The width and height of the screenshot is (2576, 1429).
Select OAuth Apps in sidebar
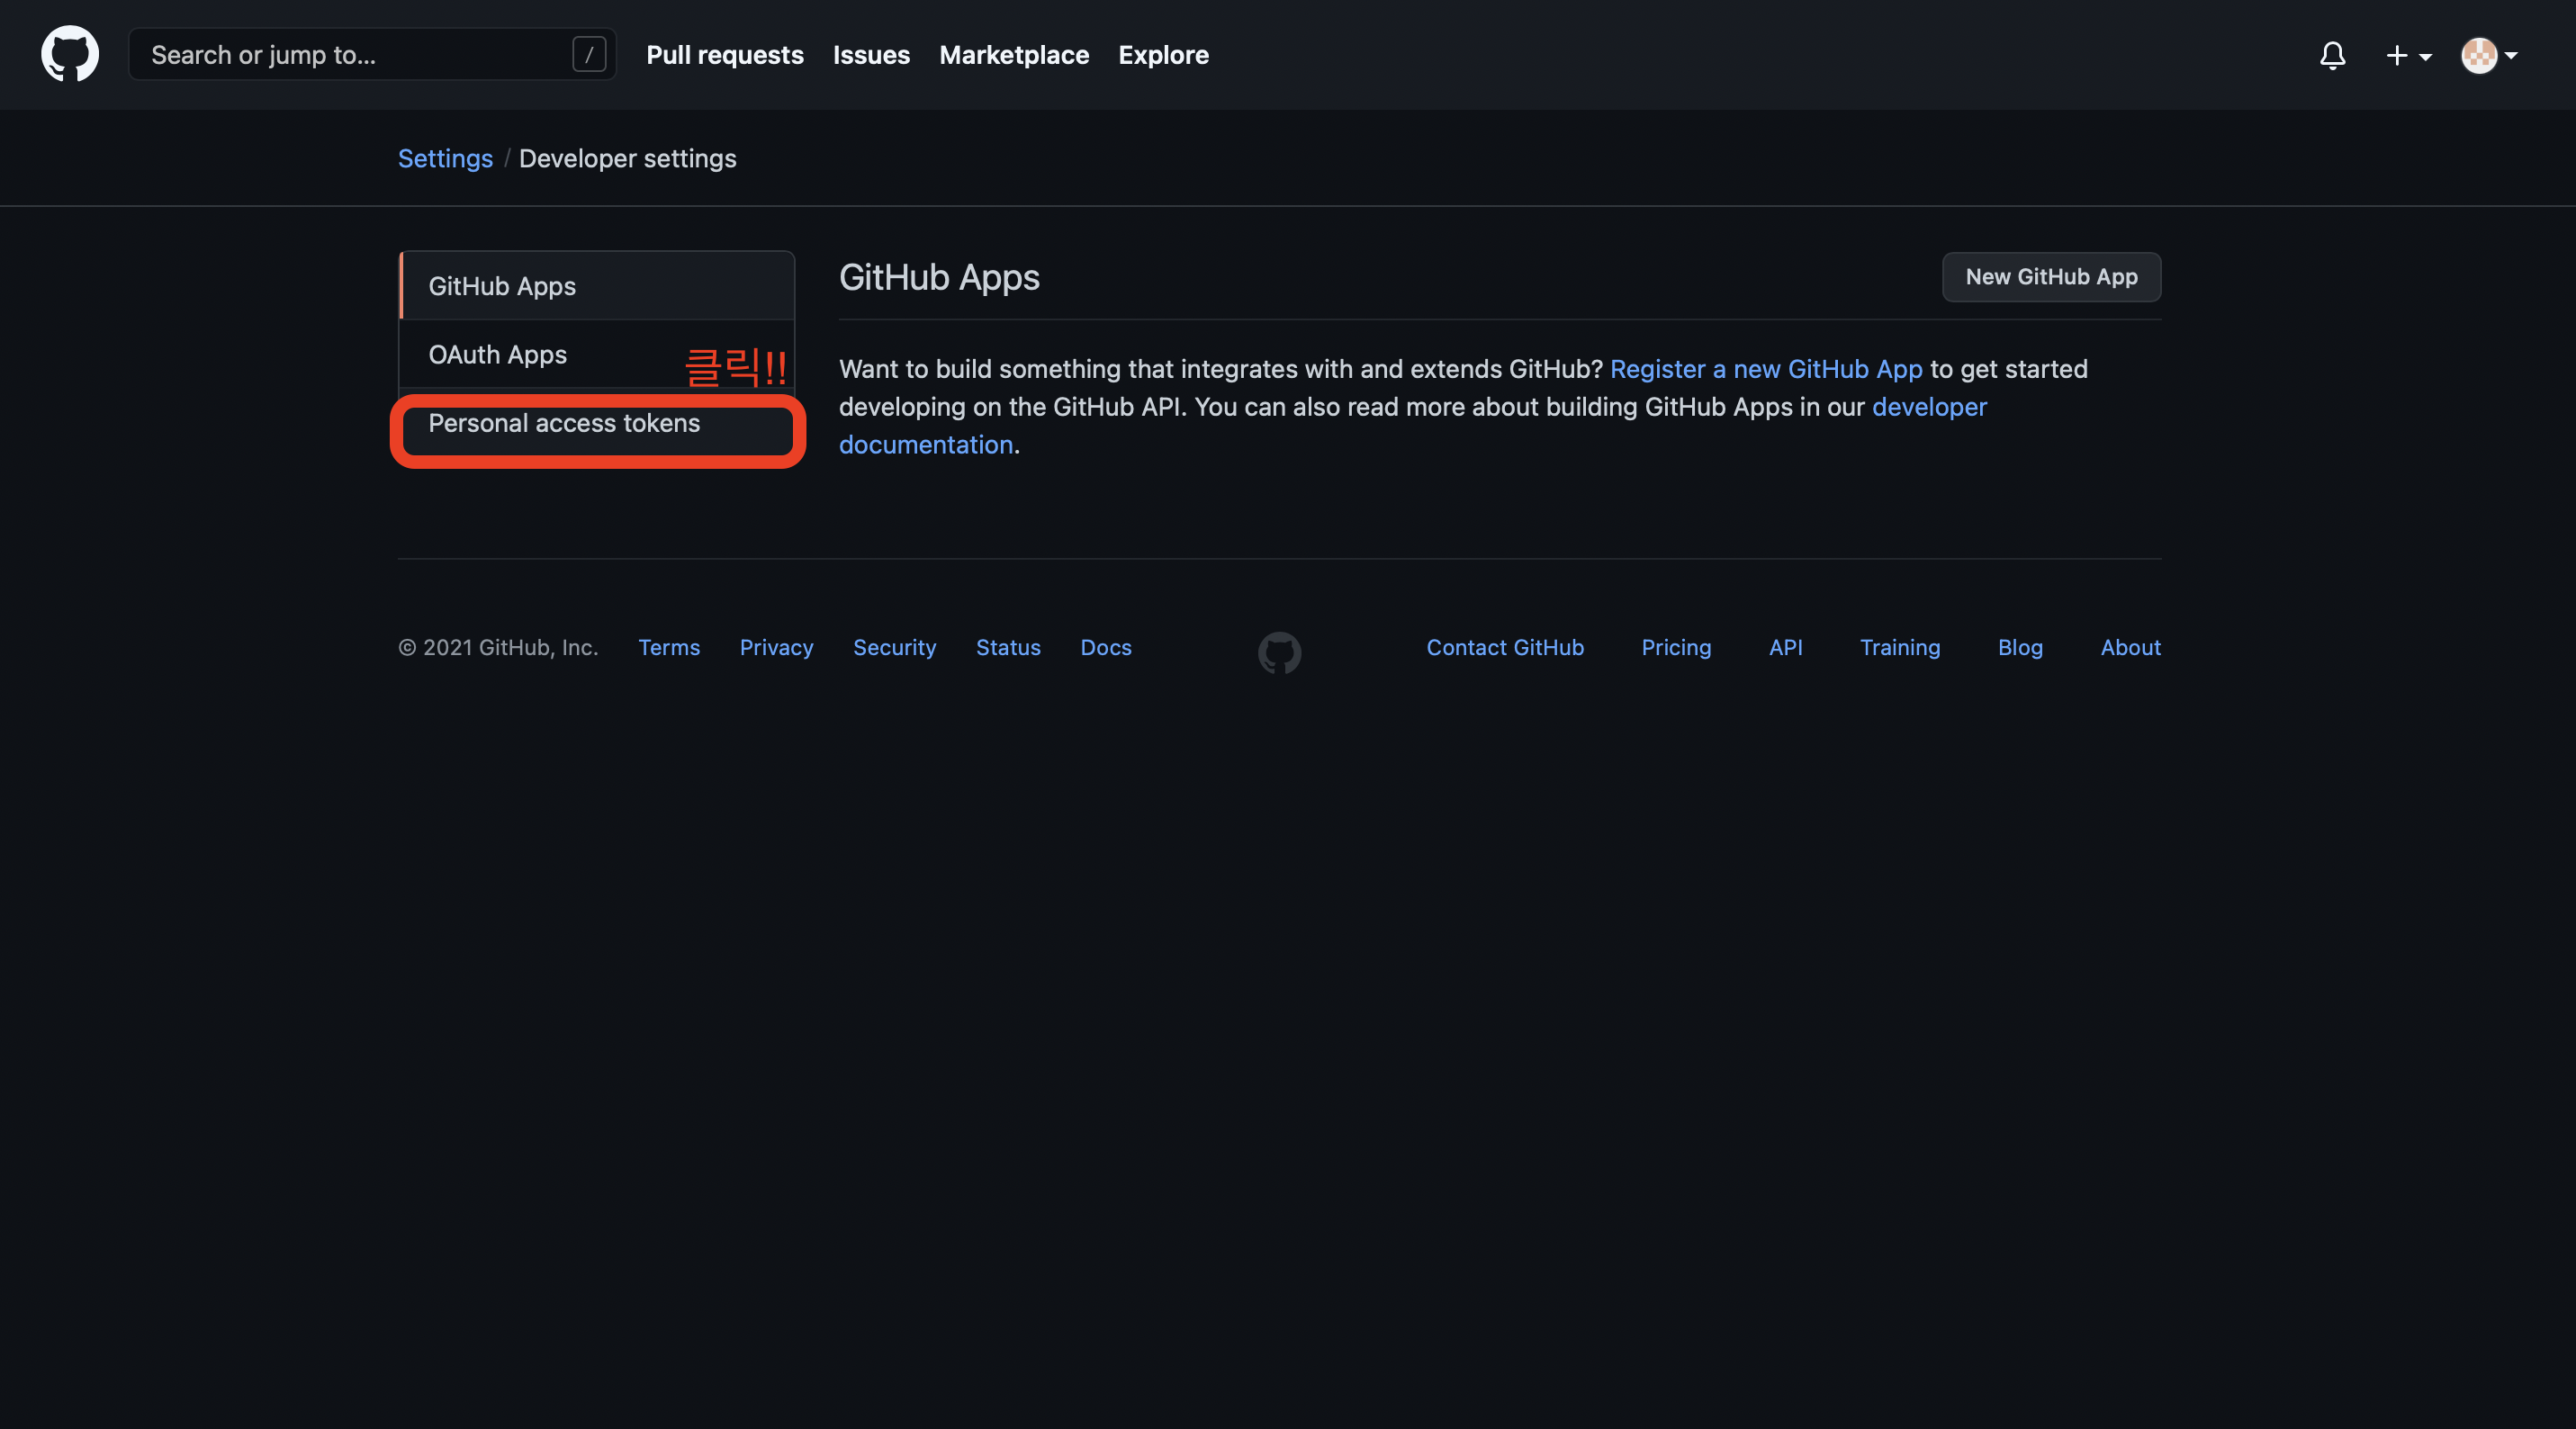click(x=497, y=355)
